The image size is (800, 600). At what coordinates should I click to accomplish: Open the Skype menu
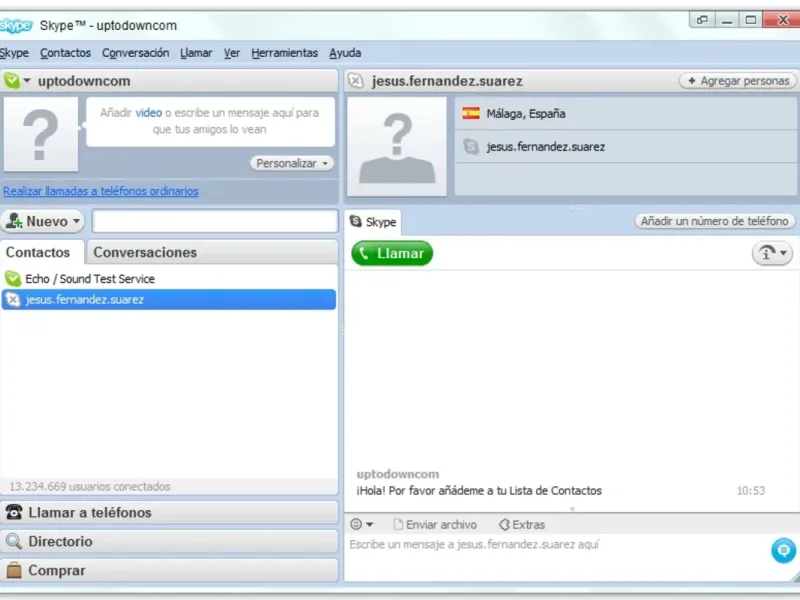pyautogui.click(x=14, y=53)
